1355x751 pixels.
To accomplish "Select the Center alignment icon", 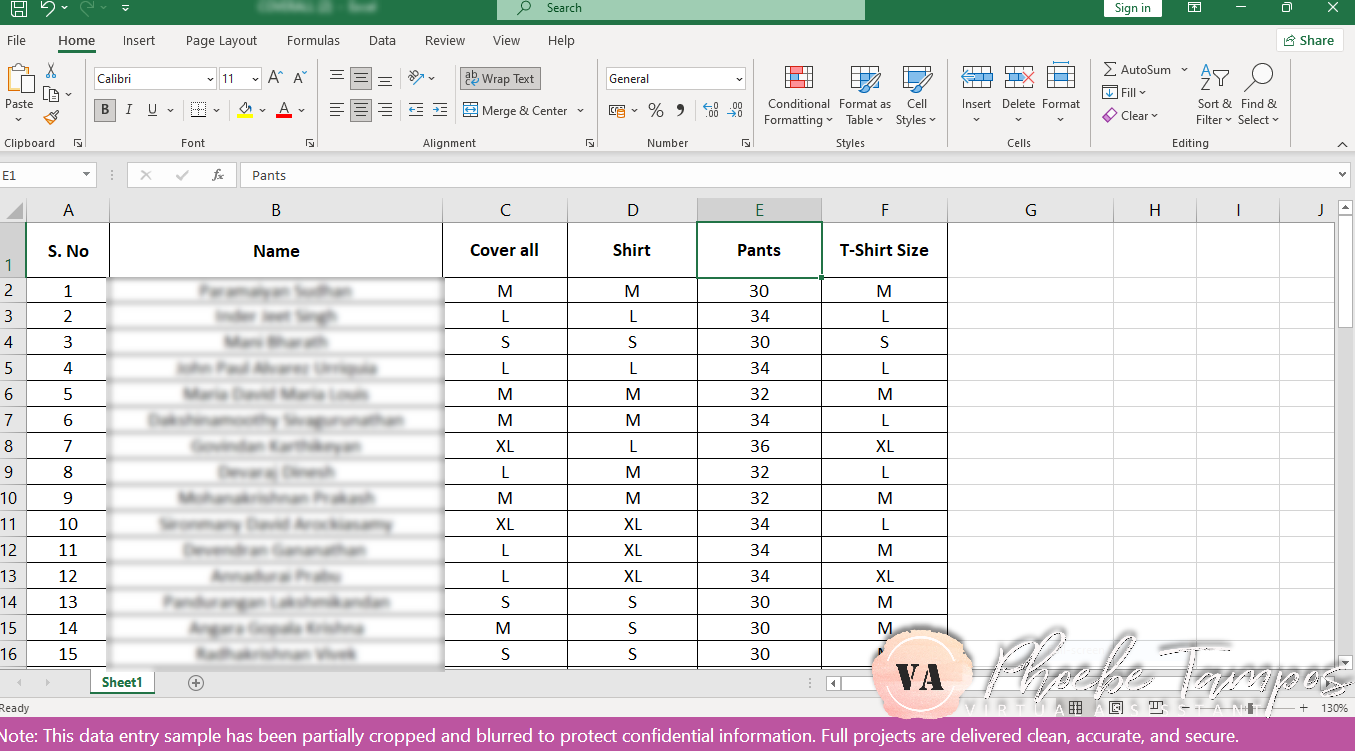I will [x=360, y=110].
